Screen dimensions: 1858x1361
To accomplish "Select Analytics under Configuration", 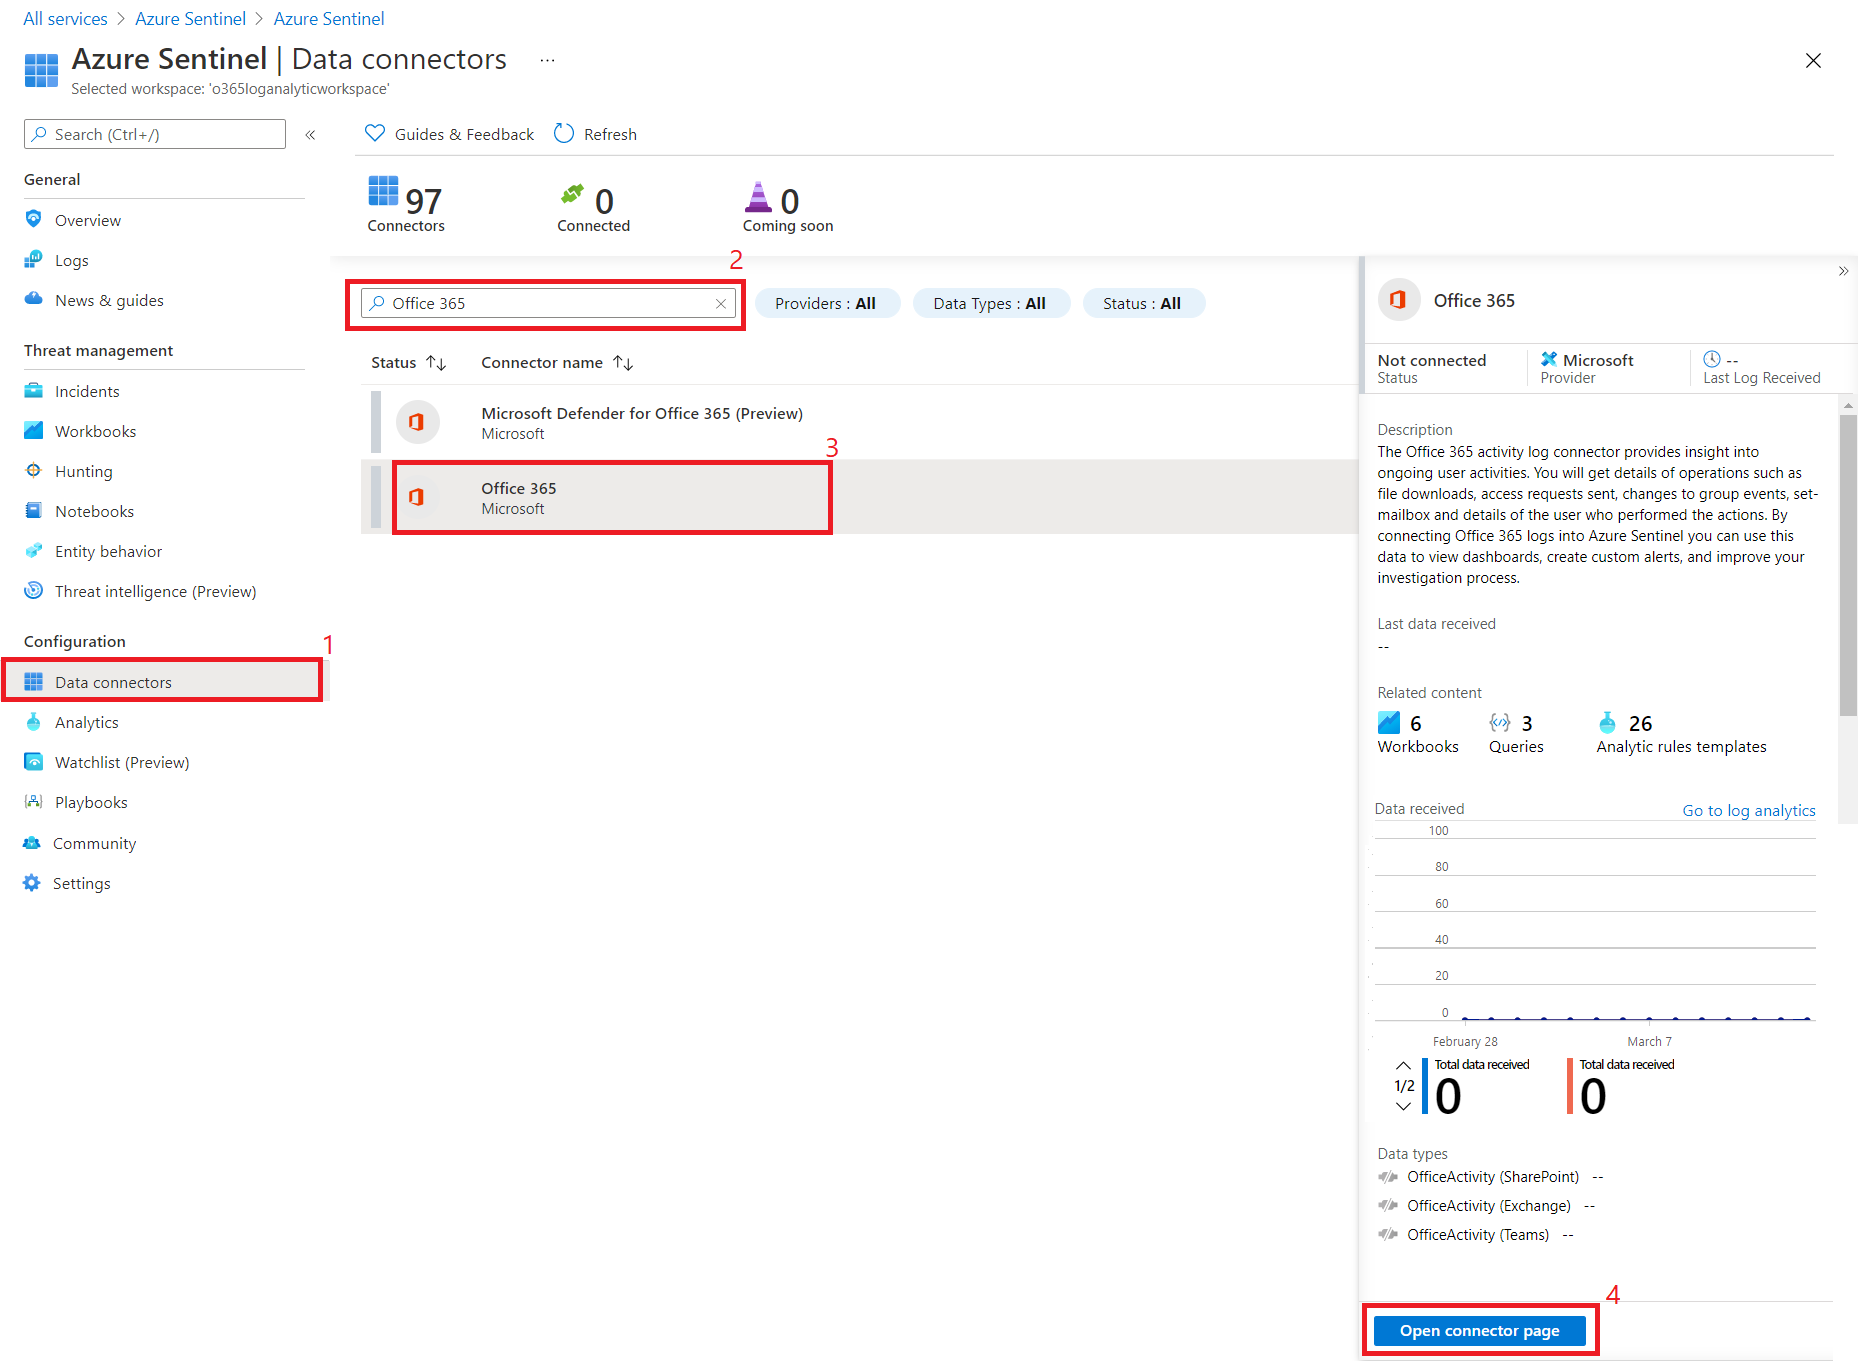I will 86,722.
